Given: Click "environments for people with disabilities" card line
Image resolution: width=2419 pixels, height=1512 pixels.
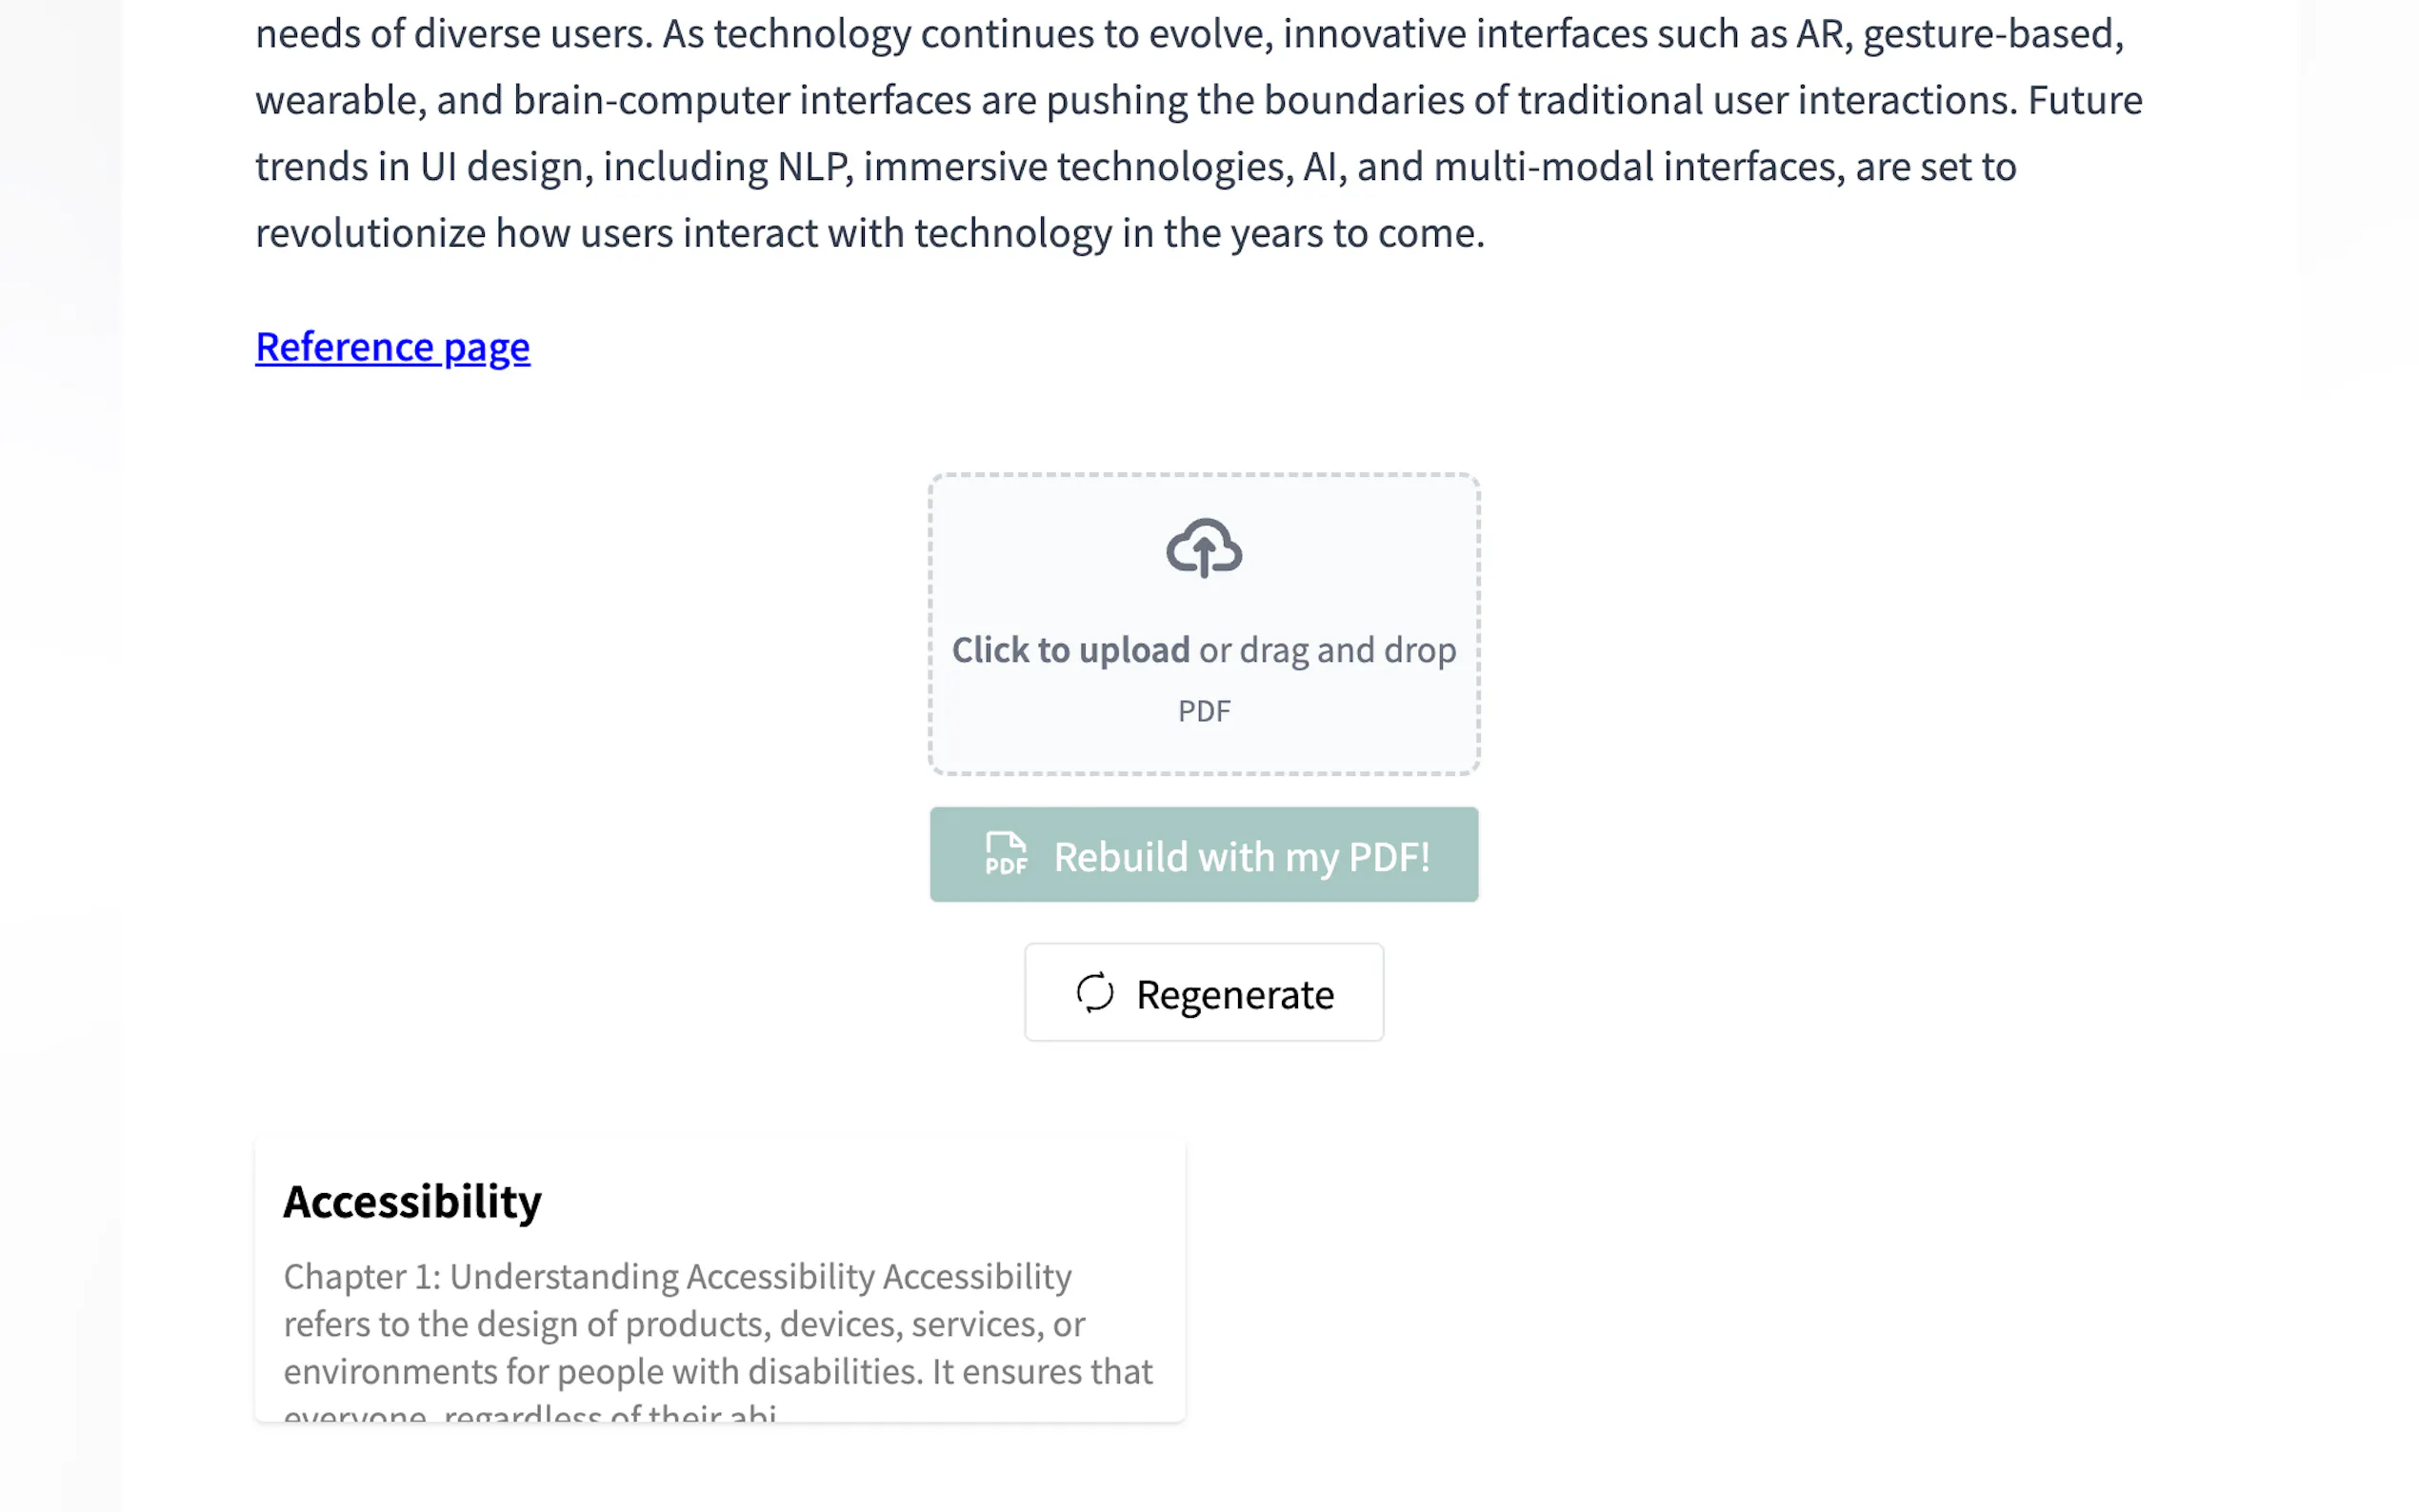Looking at the screenshot, I should click(x=717, y=1371).
